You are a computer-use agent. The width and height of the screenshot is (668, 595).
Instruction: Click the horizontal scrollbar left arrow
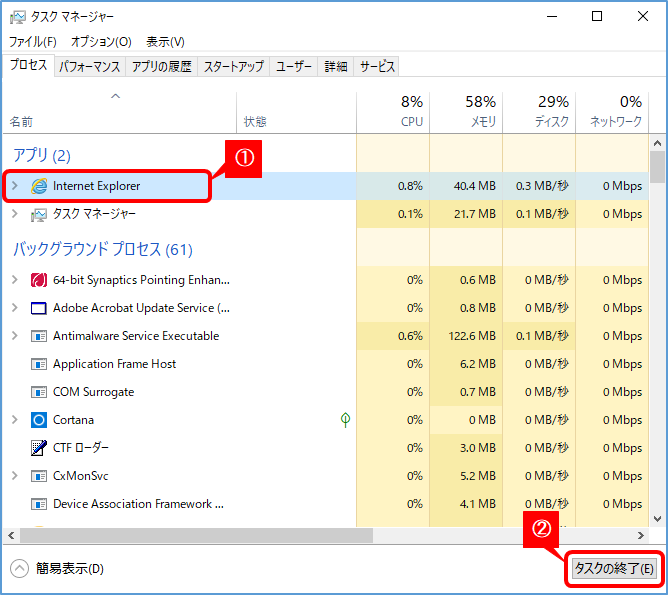tap(11, 535)
